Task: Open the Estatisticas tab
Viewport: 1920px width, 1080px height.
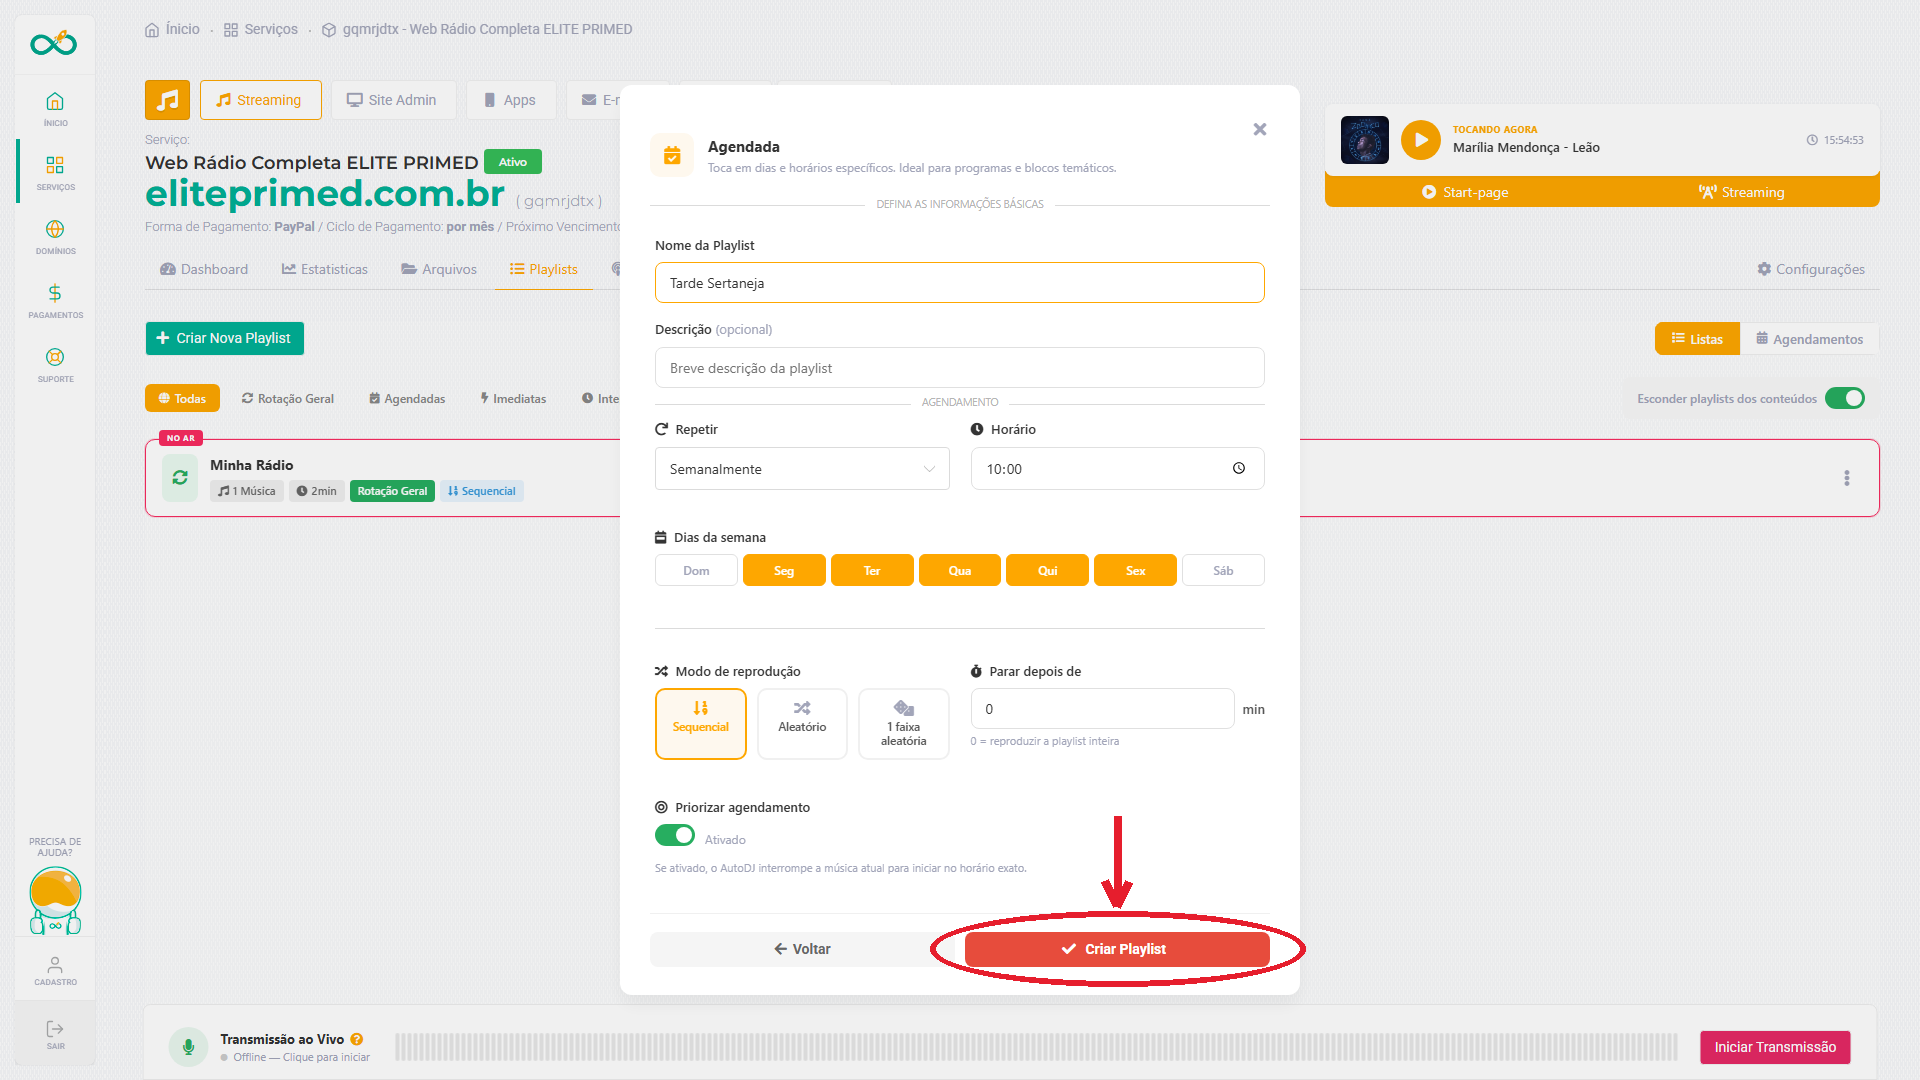Action: click(325, 269)
